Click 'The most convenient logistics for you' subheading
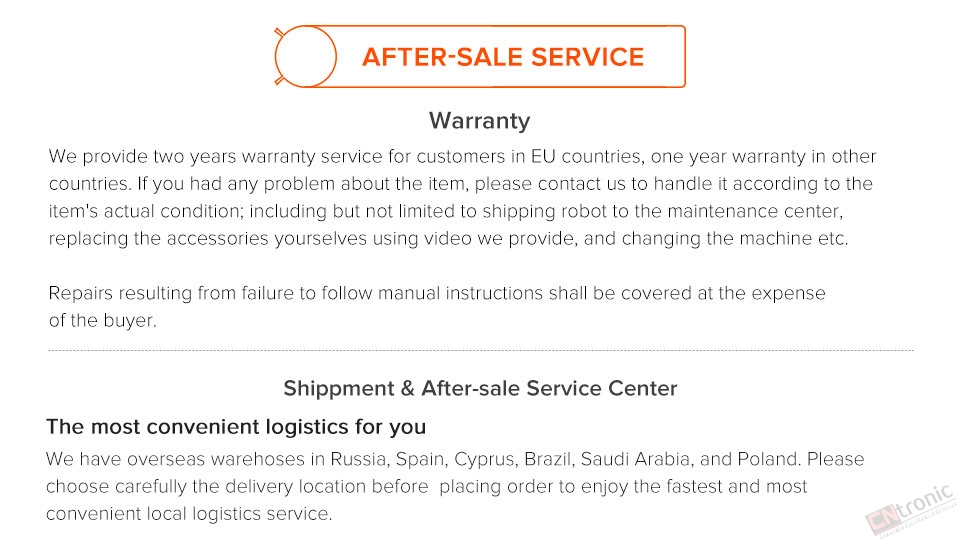 coord(236,427)
